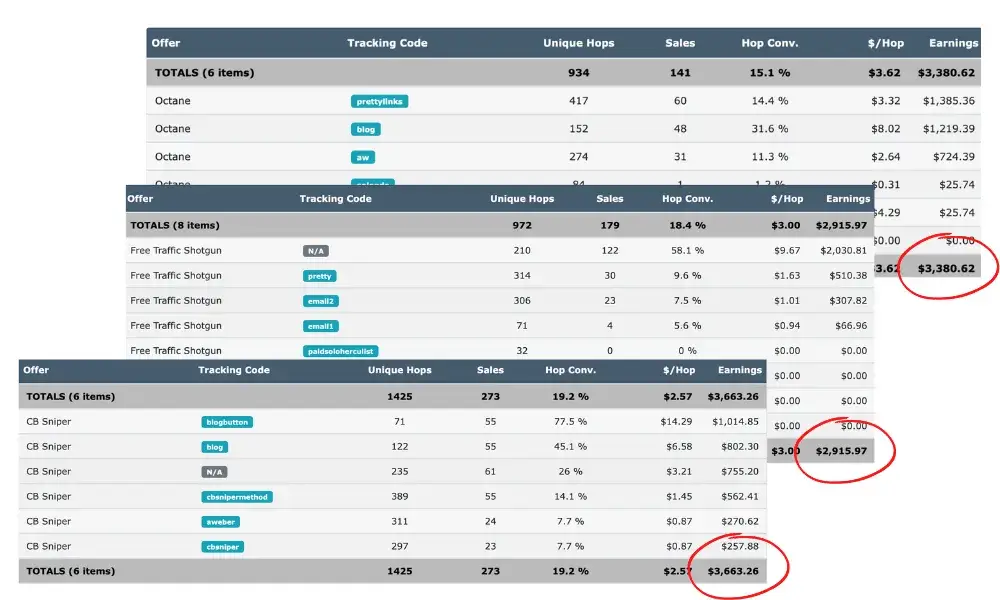This screenshot has width=1000, height=600.
Task: Select the cbsnipermethod tracking badge
Action: tap(235, 496)
